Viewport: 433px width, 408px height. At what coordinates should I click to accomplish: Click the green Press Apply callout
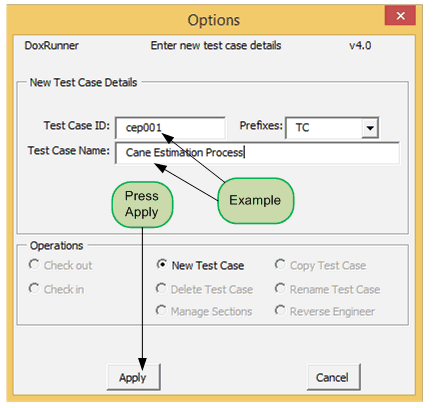click(x=142, y=204)
